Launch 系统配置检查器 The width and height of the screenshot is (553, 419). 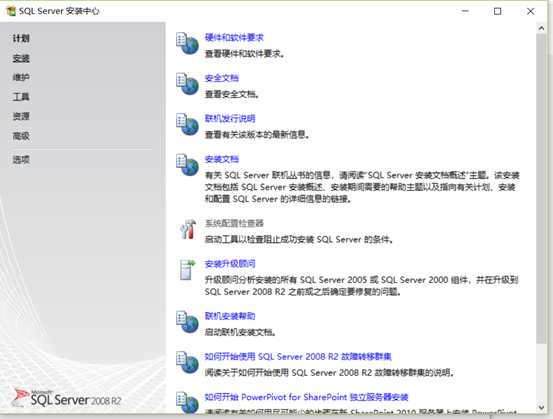(234, 223)
